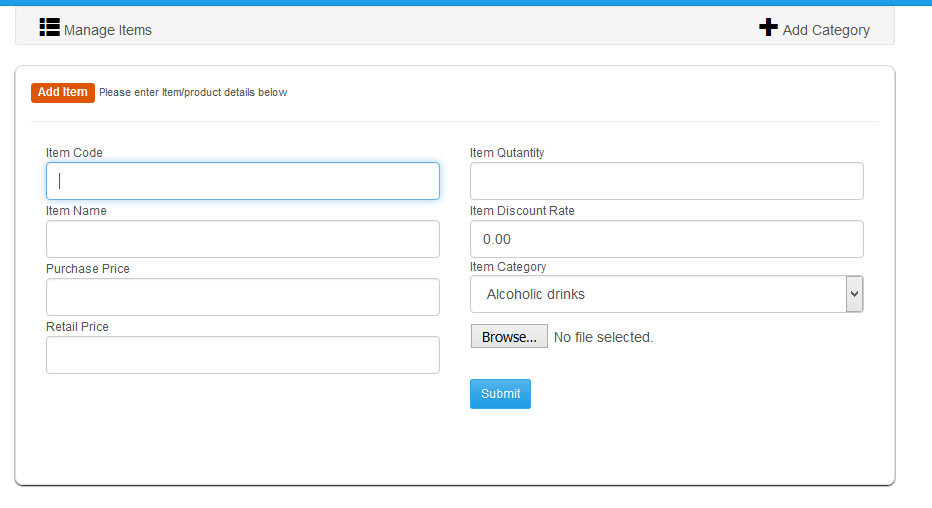The image size is (932, 508).
Task: Click the Retail Price input box
Action: pos(243,355)
